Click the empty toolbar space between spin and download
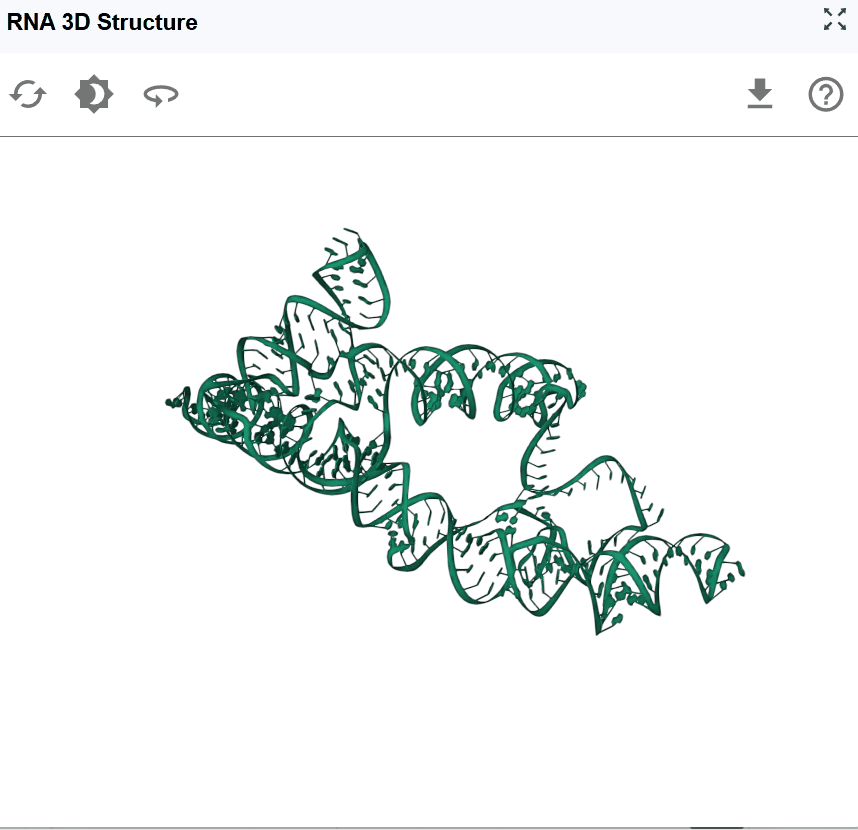Screen dimensions: 858x830 (x=462, y=94)
